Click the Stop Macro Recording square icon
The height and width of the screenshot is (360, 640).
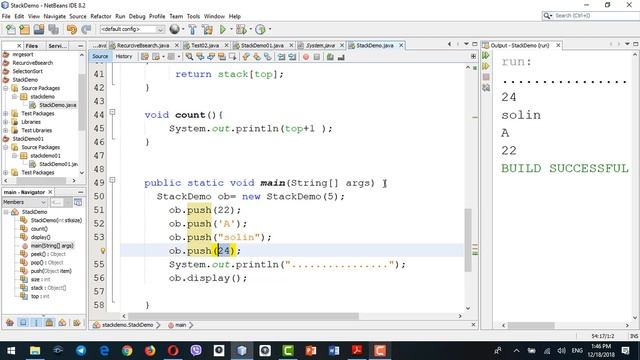[317, 57]
